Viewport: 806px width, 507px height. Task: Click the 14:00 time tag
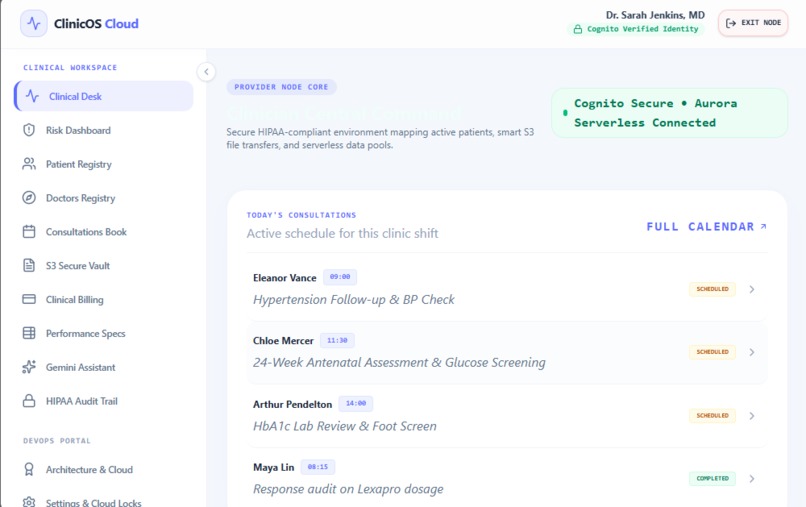[x=356, y=404]
